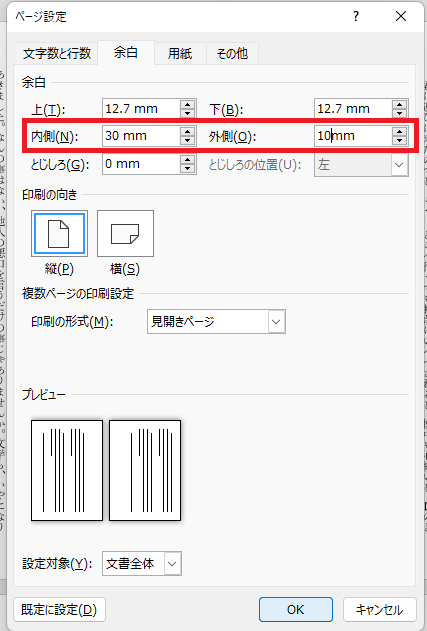Click the help question mark icon
The height and width of the screenshot is (631, 427).
356,16
